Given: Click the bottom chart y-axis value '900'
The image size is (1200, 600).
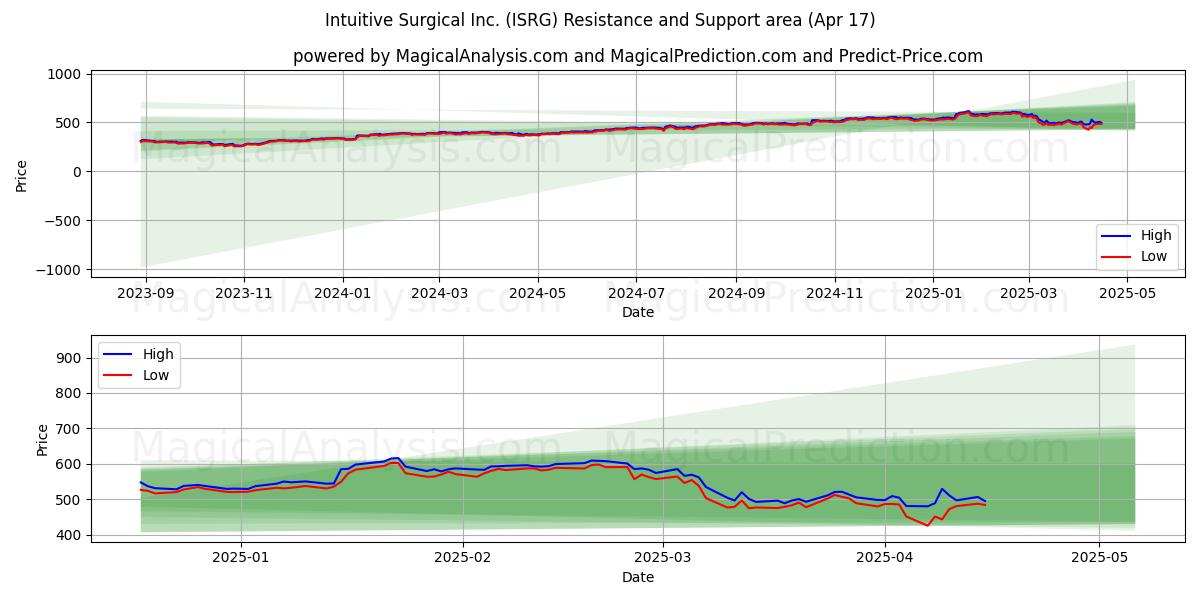Looking at the screenshot, I should point(70,358).
